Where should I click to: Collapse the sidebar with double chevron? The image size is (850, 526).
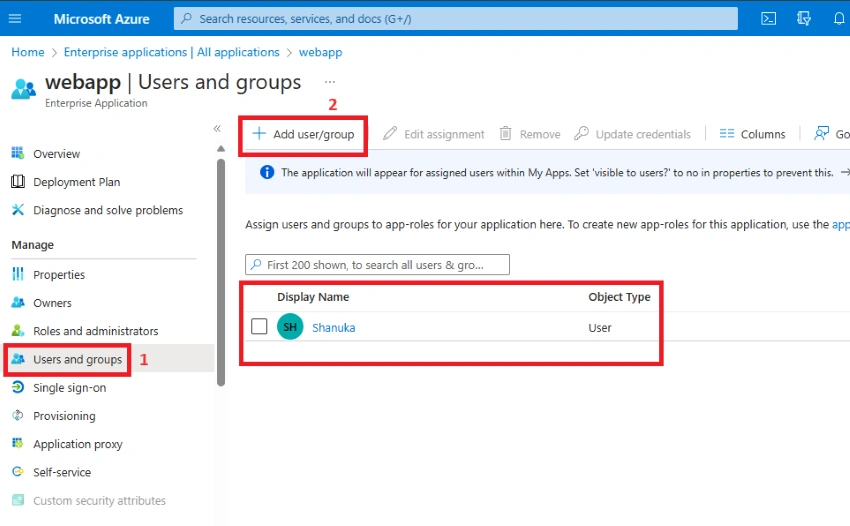click(x=217, y=129)
